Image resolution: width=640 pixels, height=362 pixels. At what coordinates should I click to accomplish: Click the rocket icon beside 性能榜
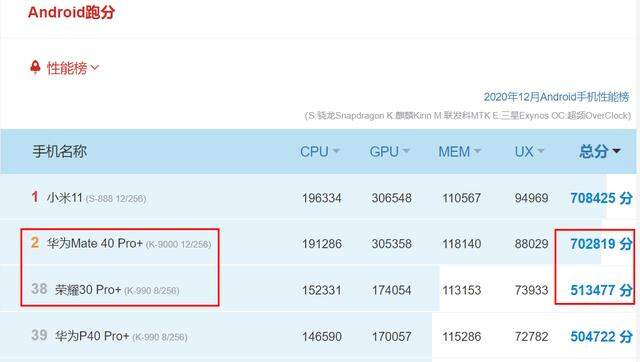(x=36, y=67)
